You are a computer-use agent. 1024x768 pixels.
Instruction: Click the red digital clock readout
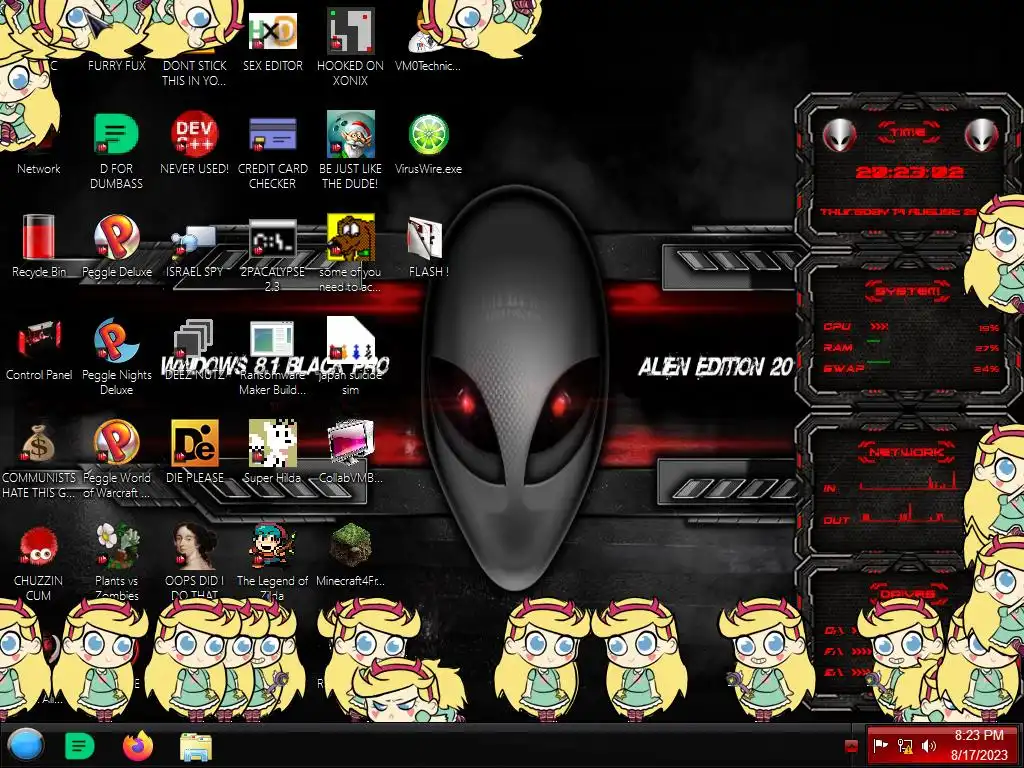(909, 172)
